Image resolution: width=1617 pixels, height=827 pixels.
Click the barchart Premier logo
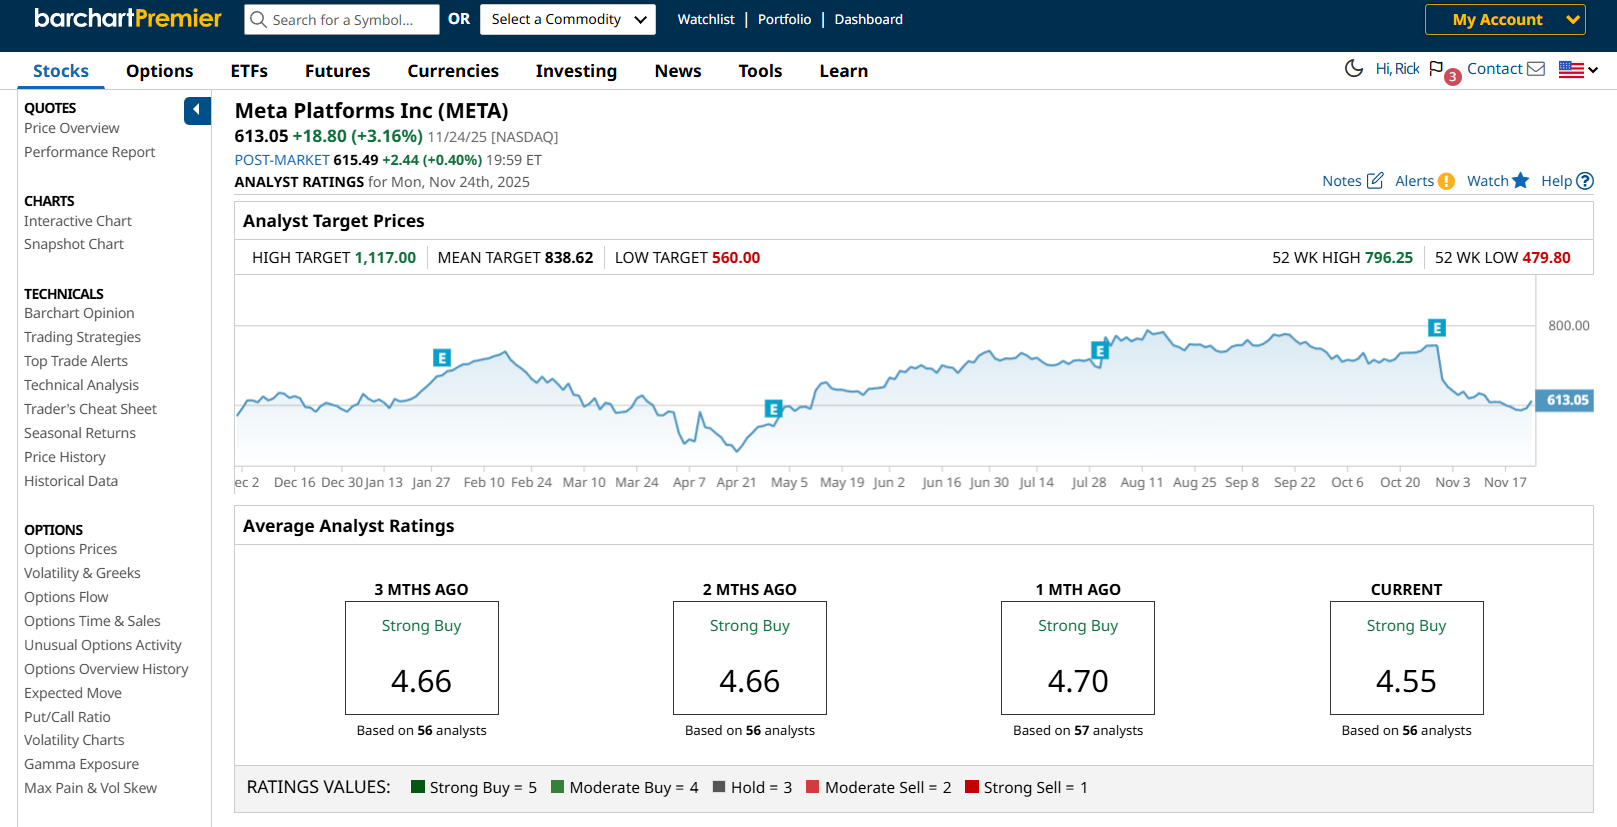(128, 19)
